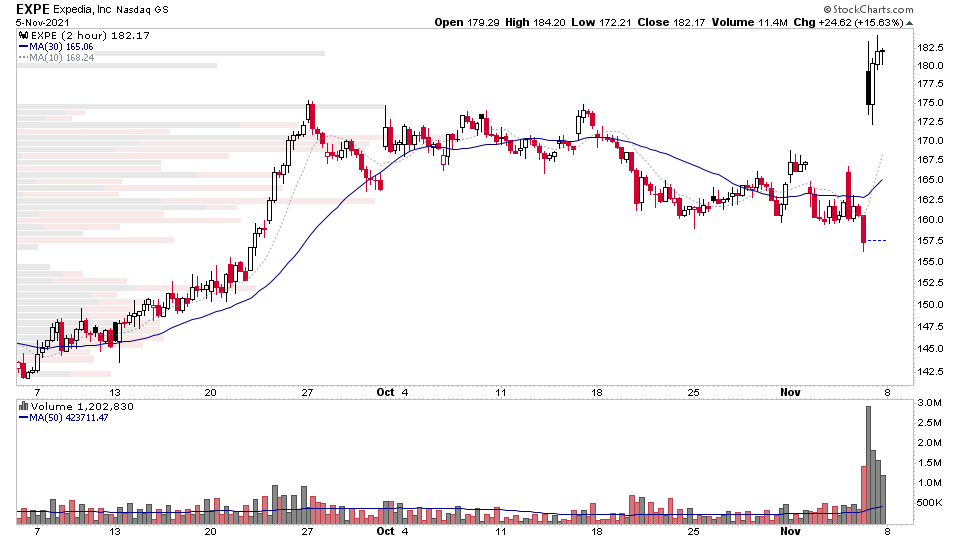Click the 500K volume axis label

(x=929, y=503)
